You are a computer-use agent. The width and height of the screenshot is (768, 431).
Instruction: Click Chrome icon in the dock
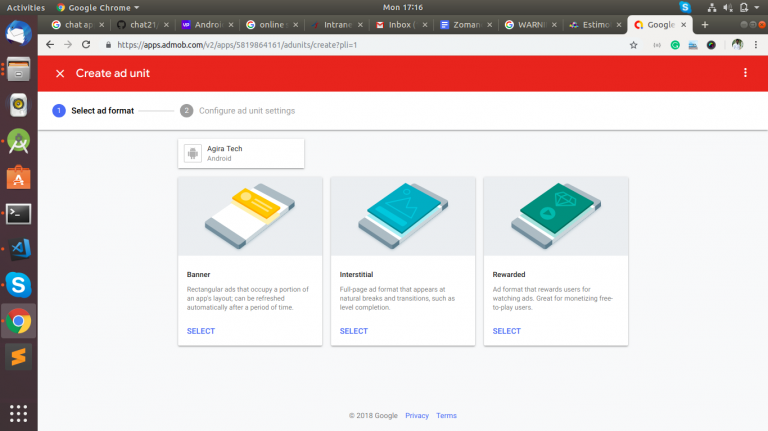pyautogui.click(x=19, y=321)
